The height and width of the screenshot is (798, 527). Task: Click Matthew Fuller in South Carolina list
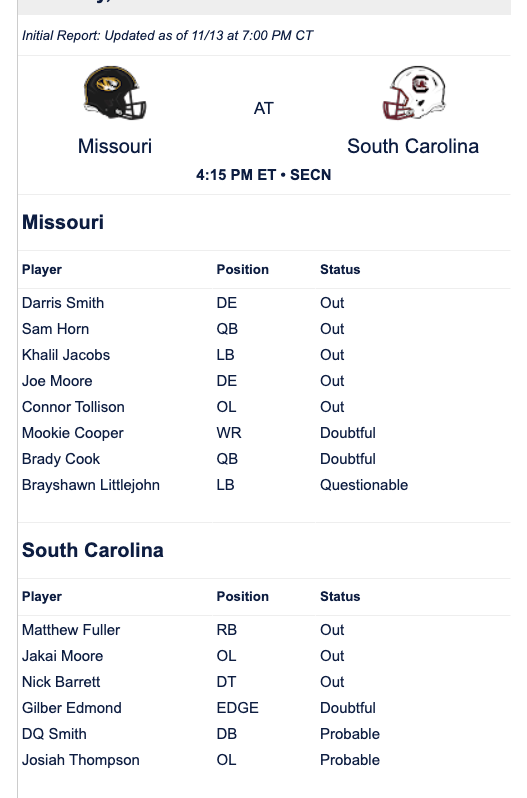[x=71, y=630]
